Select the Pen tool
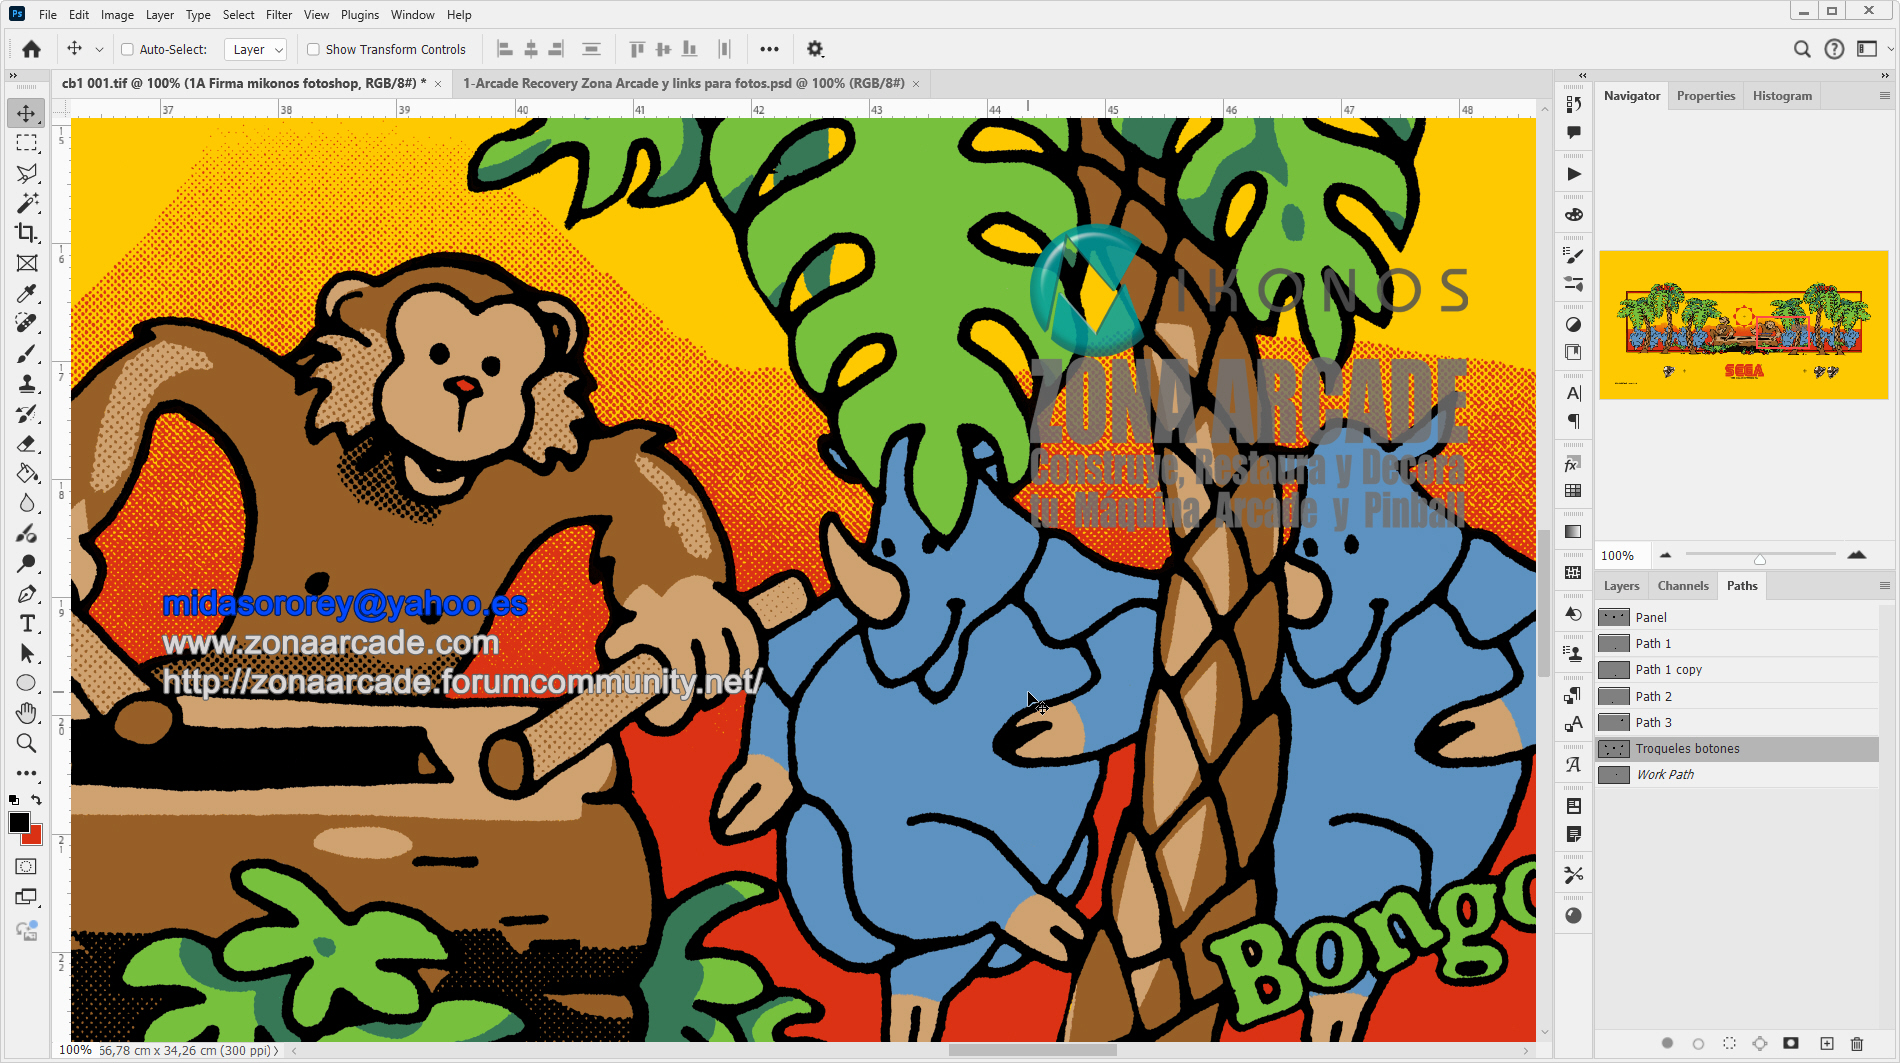This screenshot has height=1063, width=1900. pos(27,594)
